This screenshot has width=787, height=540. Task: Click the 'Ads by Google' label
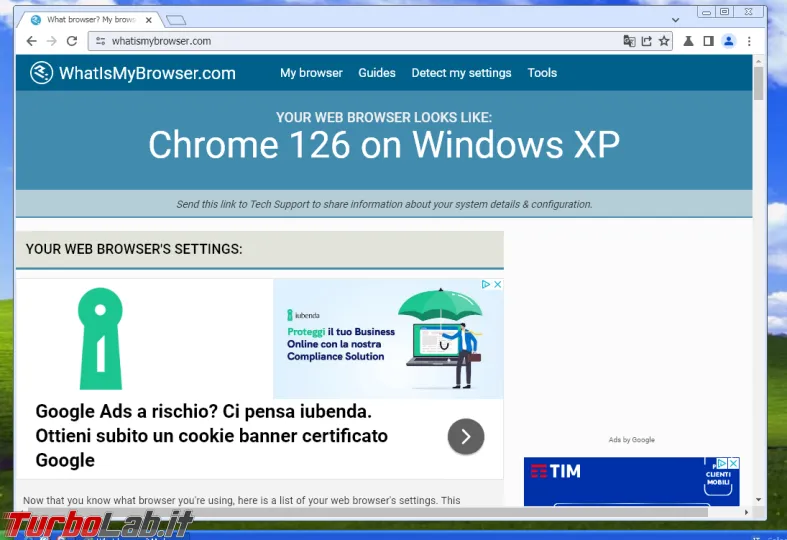pyautogui.click(x=631, y=440)
